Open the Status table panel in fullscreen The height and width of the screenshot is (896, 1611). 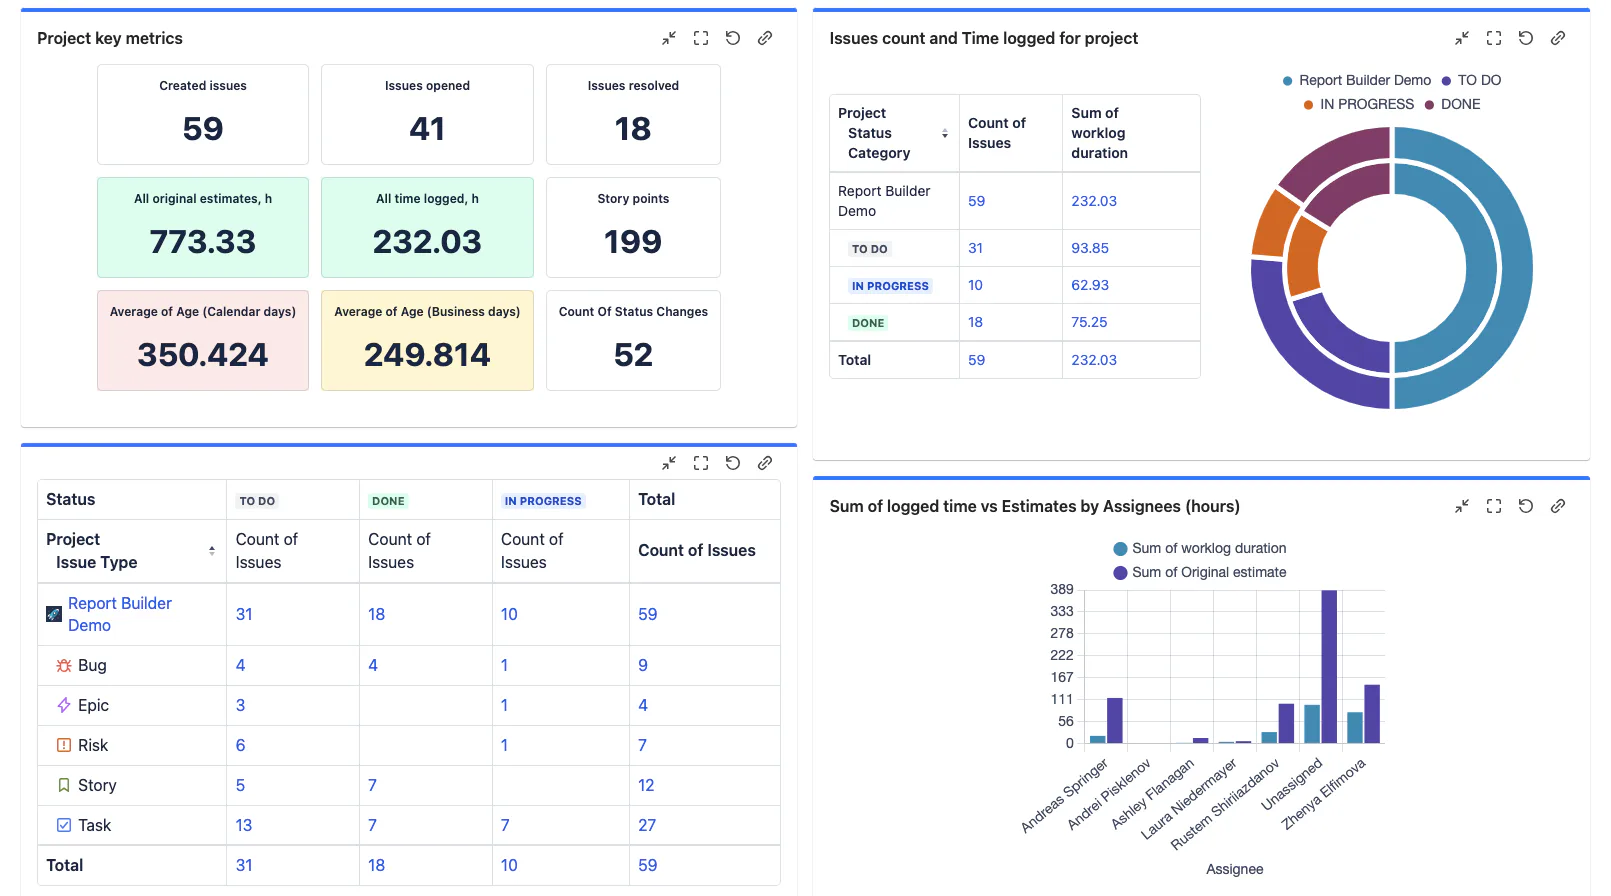pyautogui.click(x=701, y=463)
